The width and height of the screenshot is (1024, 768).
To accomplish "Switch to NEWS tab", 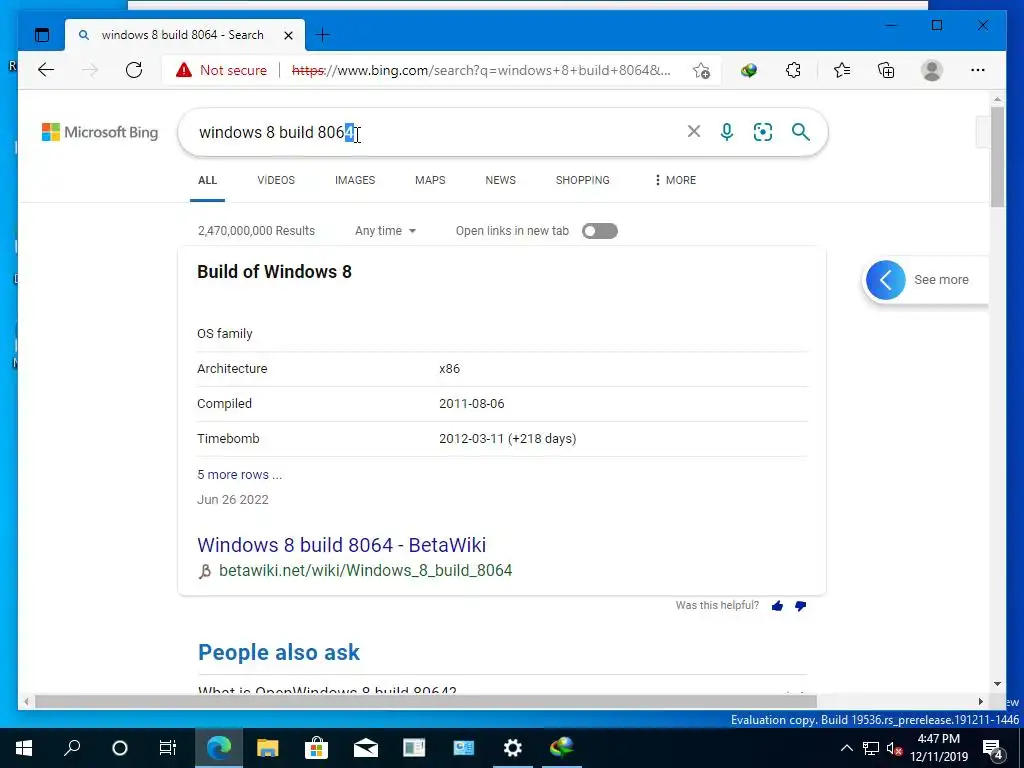I will click(x=501, y=180).
